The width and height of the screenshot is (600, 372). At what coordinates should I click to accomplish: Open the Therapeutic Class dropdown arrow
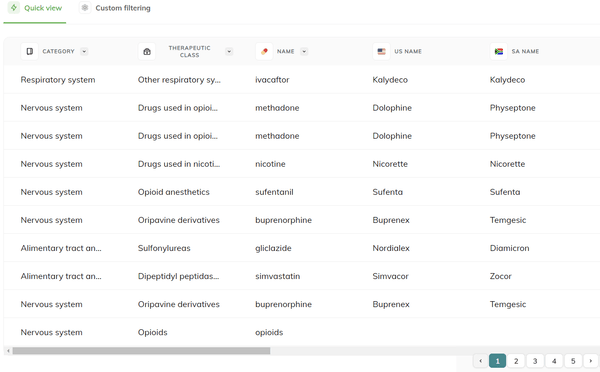(229, 51)
